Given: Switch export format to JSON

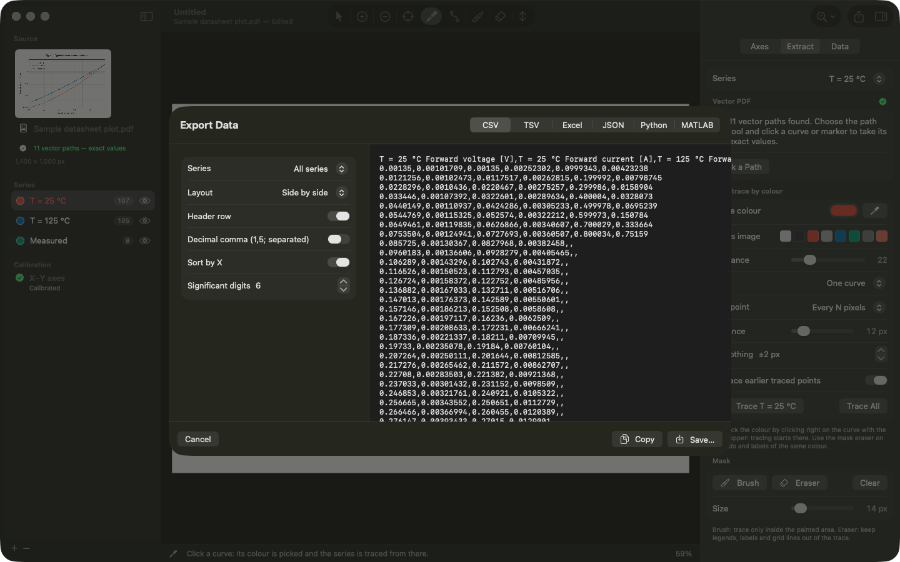Looking at the screenshot, I should coord(613,125).
